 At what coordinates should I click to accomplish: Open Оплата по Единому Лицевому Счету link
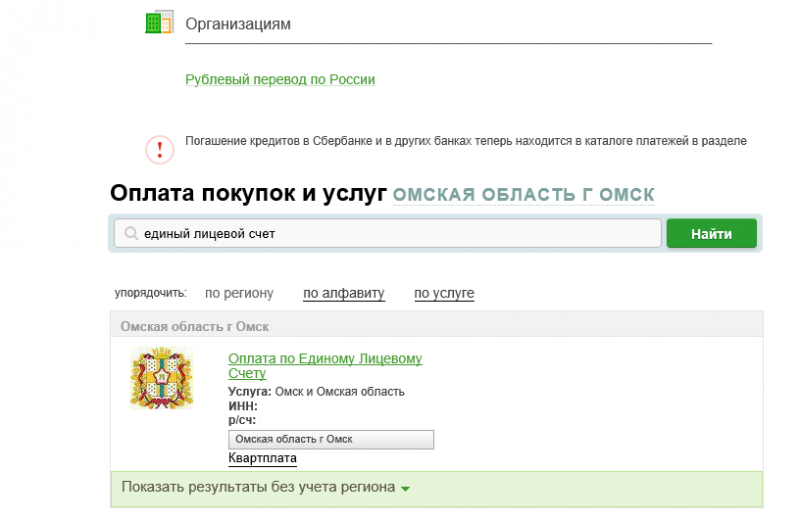point(325,365)
